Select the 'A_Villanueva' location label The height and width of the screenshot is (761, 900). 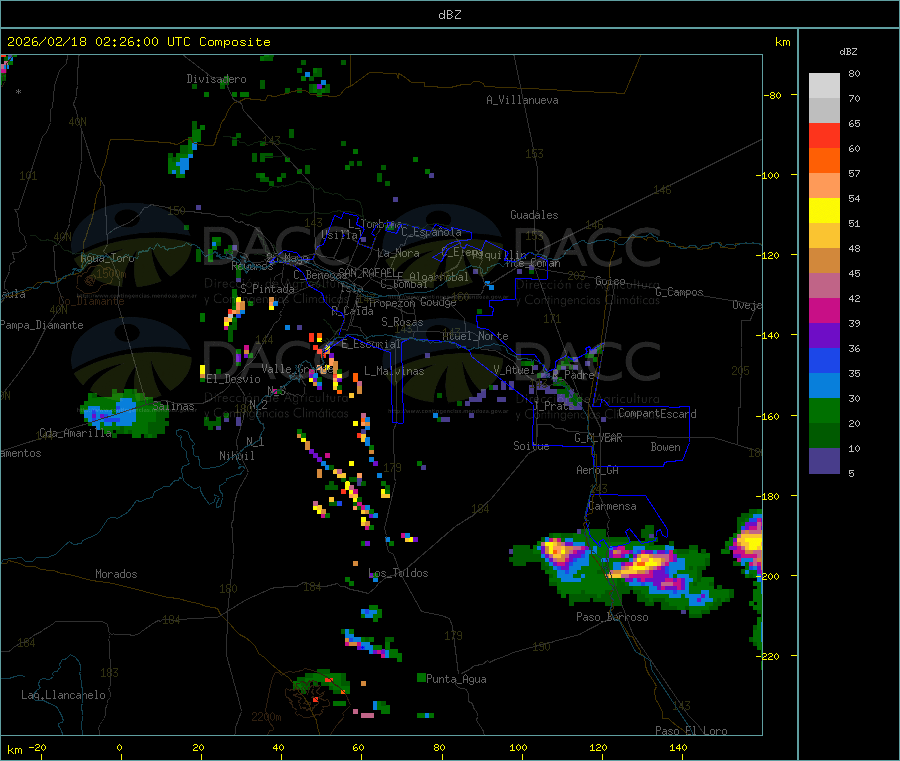click(x=522, y=100)
